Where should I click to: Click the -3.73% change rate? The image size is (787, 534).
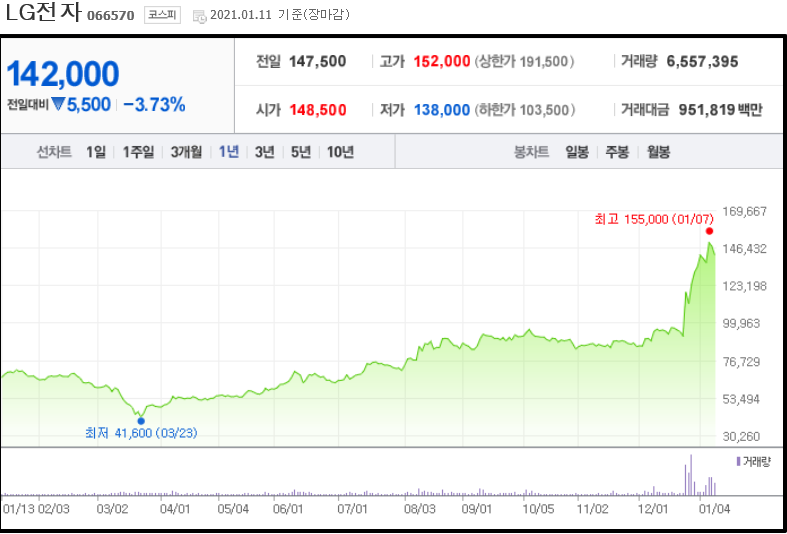click(x=154, y=105)
